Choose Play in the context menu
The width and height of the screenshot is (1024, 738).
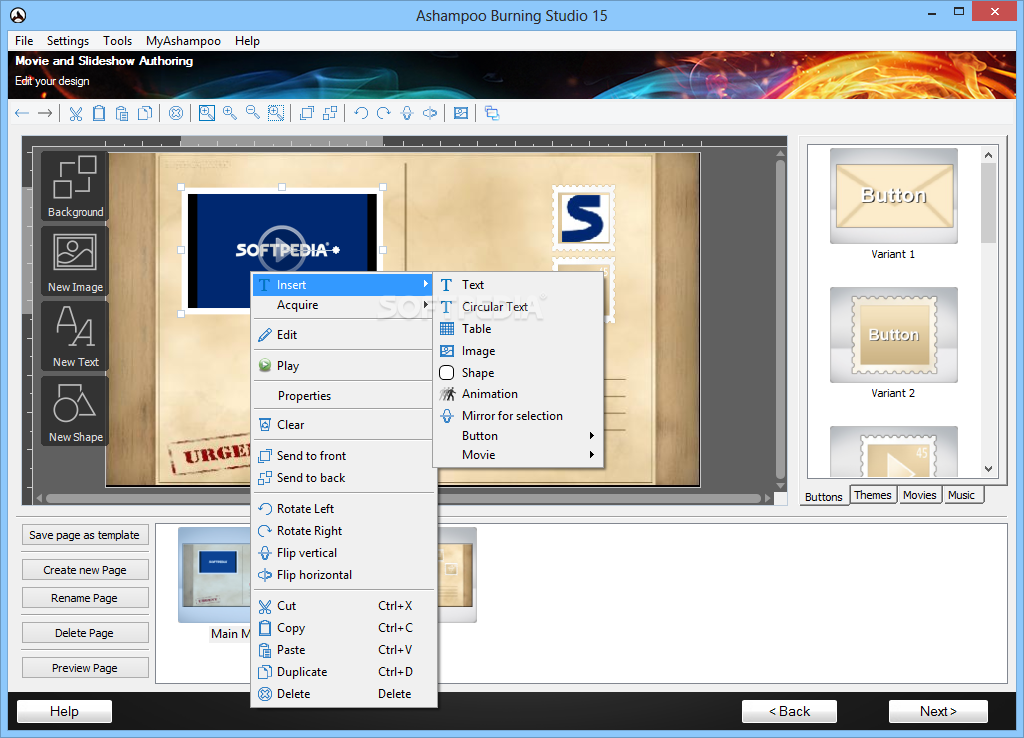click(342, 366)
